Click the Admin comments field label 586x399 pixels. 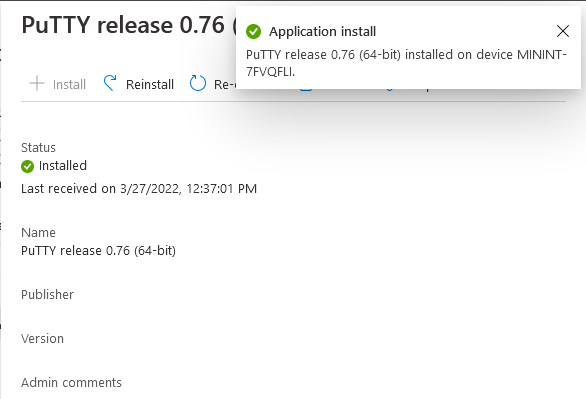[x=71, y=383]
